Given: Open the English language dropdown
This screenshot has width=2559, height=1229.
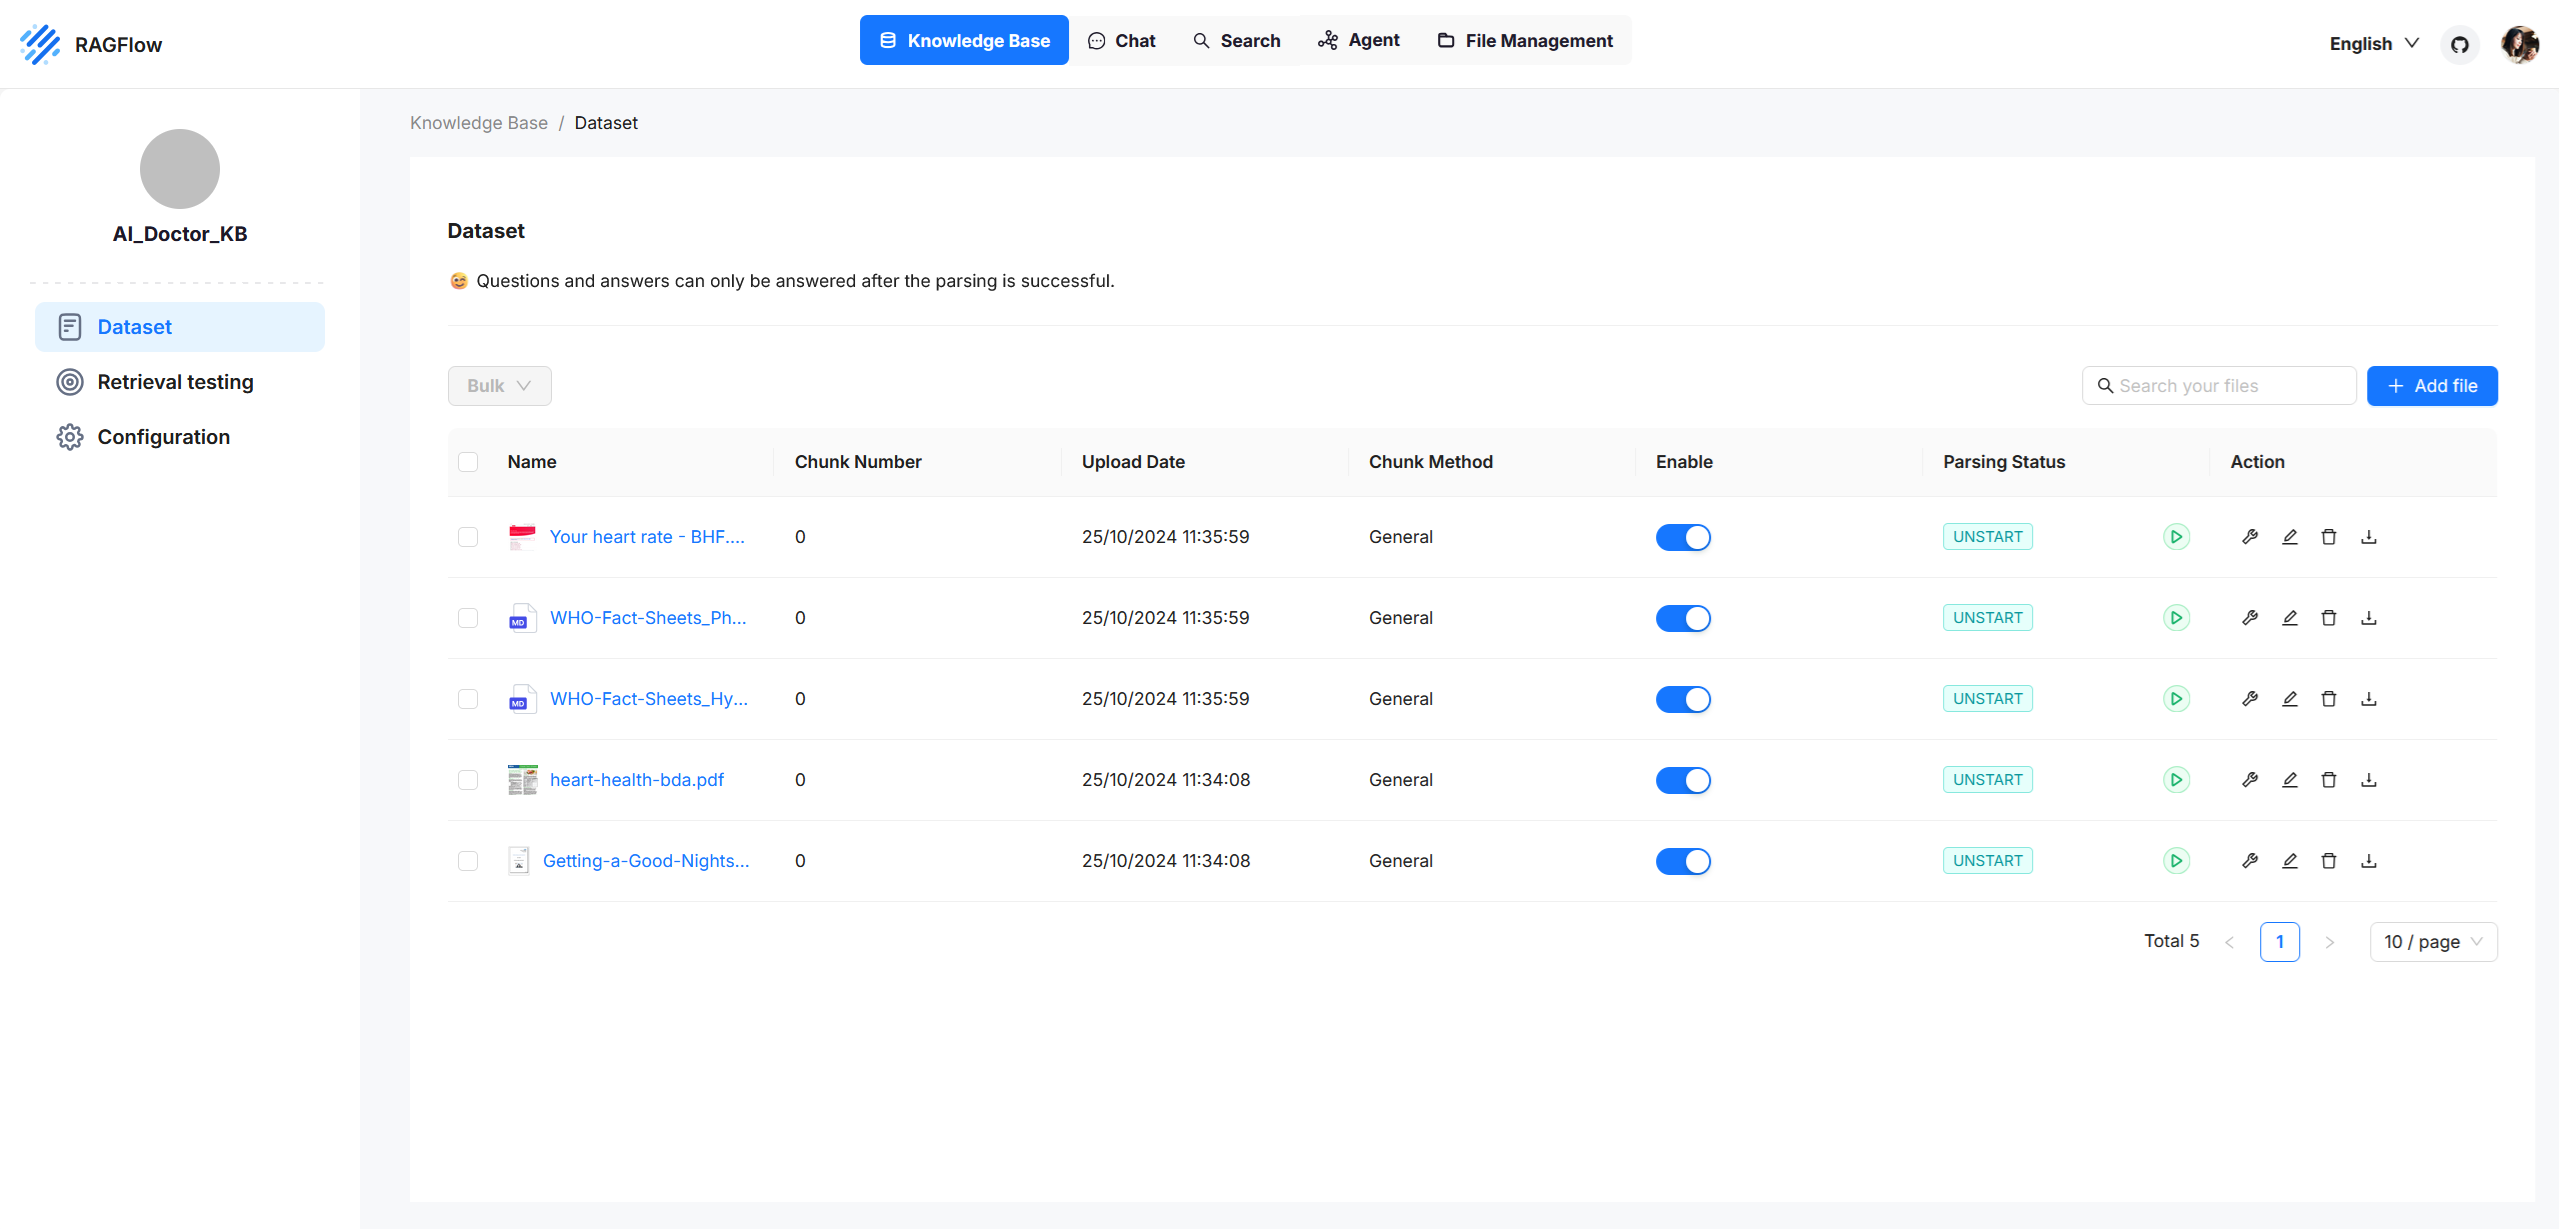Looking at the screenshot, I should 2373,44.
